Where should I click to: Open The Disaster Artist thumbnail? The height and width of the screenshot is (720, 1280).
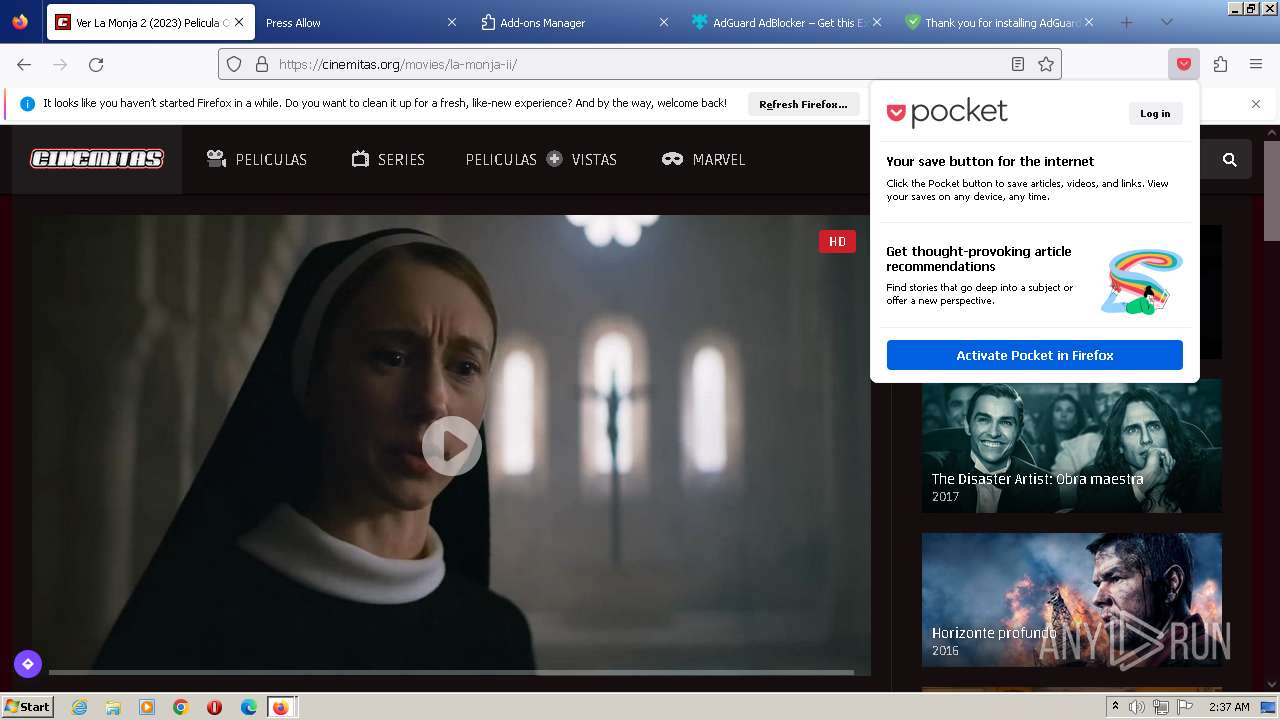1071,446
